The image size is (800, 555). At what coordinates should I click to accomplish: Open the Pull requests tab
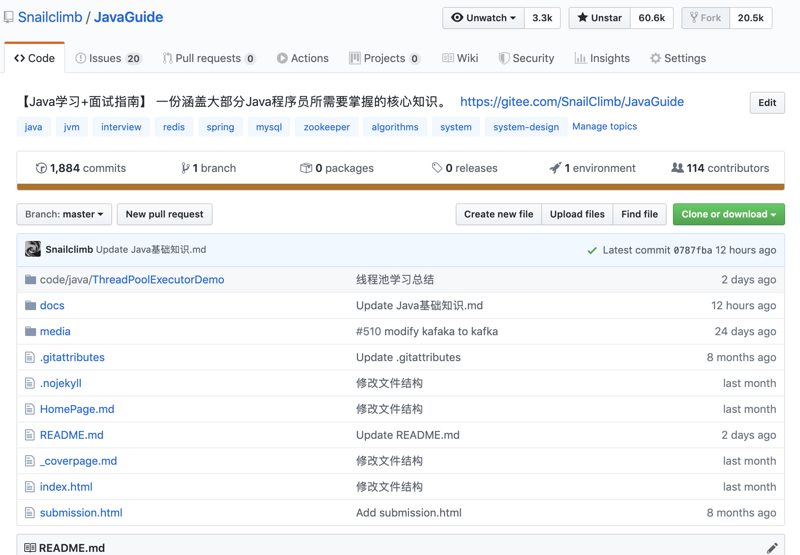pos(209,58)
